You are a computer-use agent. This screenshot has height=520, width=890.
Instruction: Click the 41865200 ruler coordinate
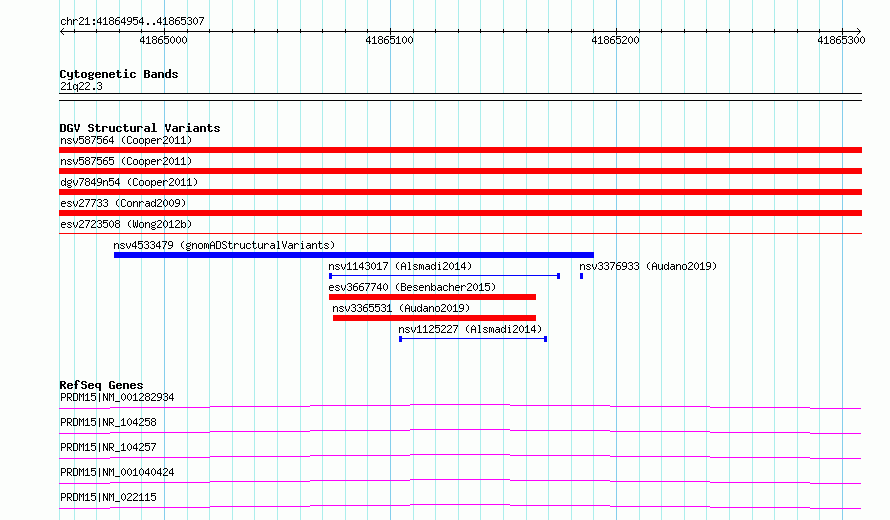[615, 40]
